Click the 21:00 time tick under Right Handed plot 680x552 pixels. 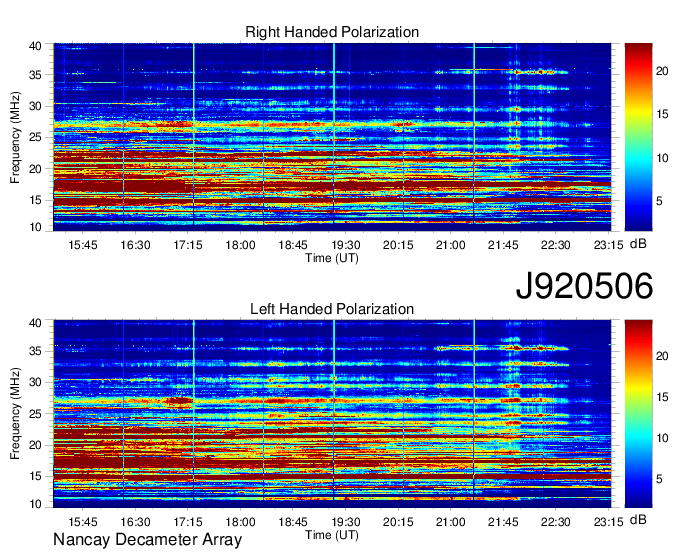point(451,245)
